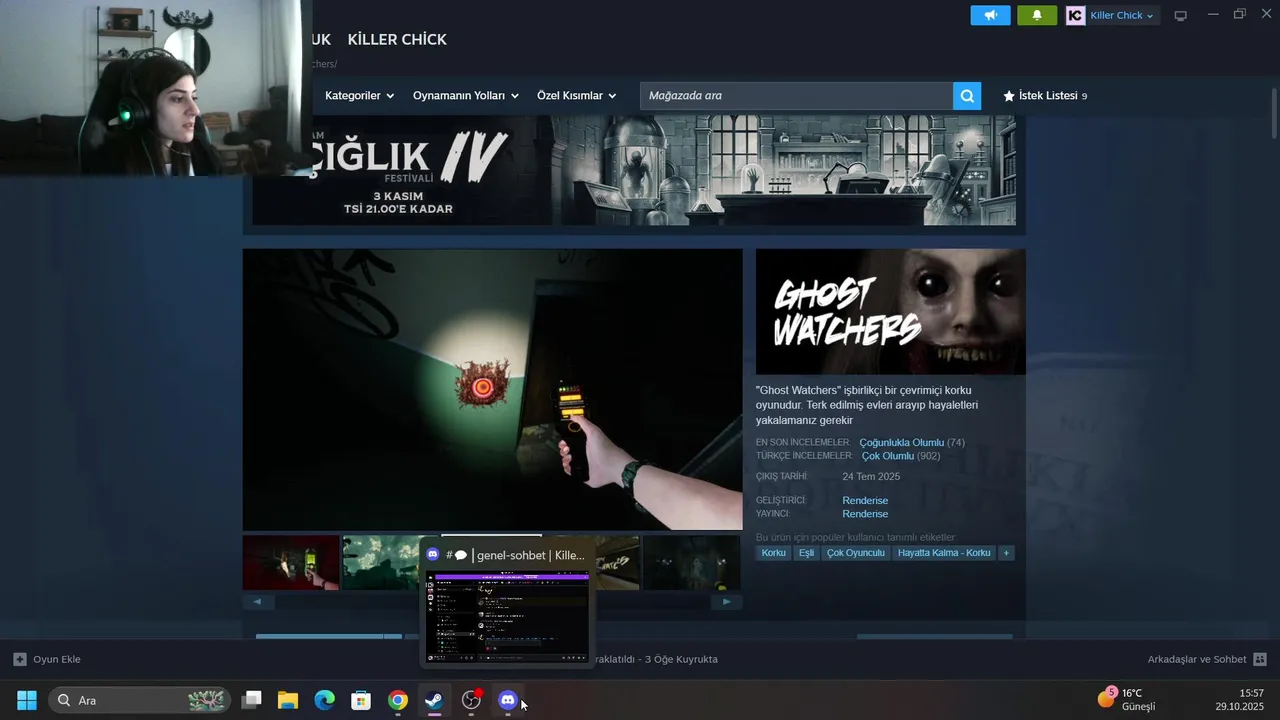
Task: Click the release date 24 Tem 2025
Action: (x=871, y=477)
